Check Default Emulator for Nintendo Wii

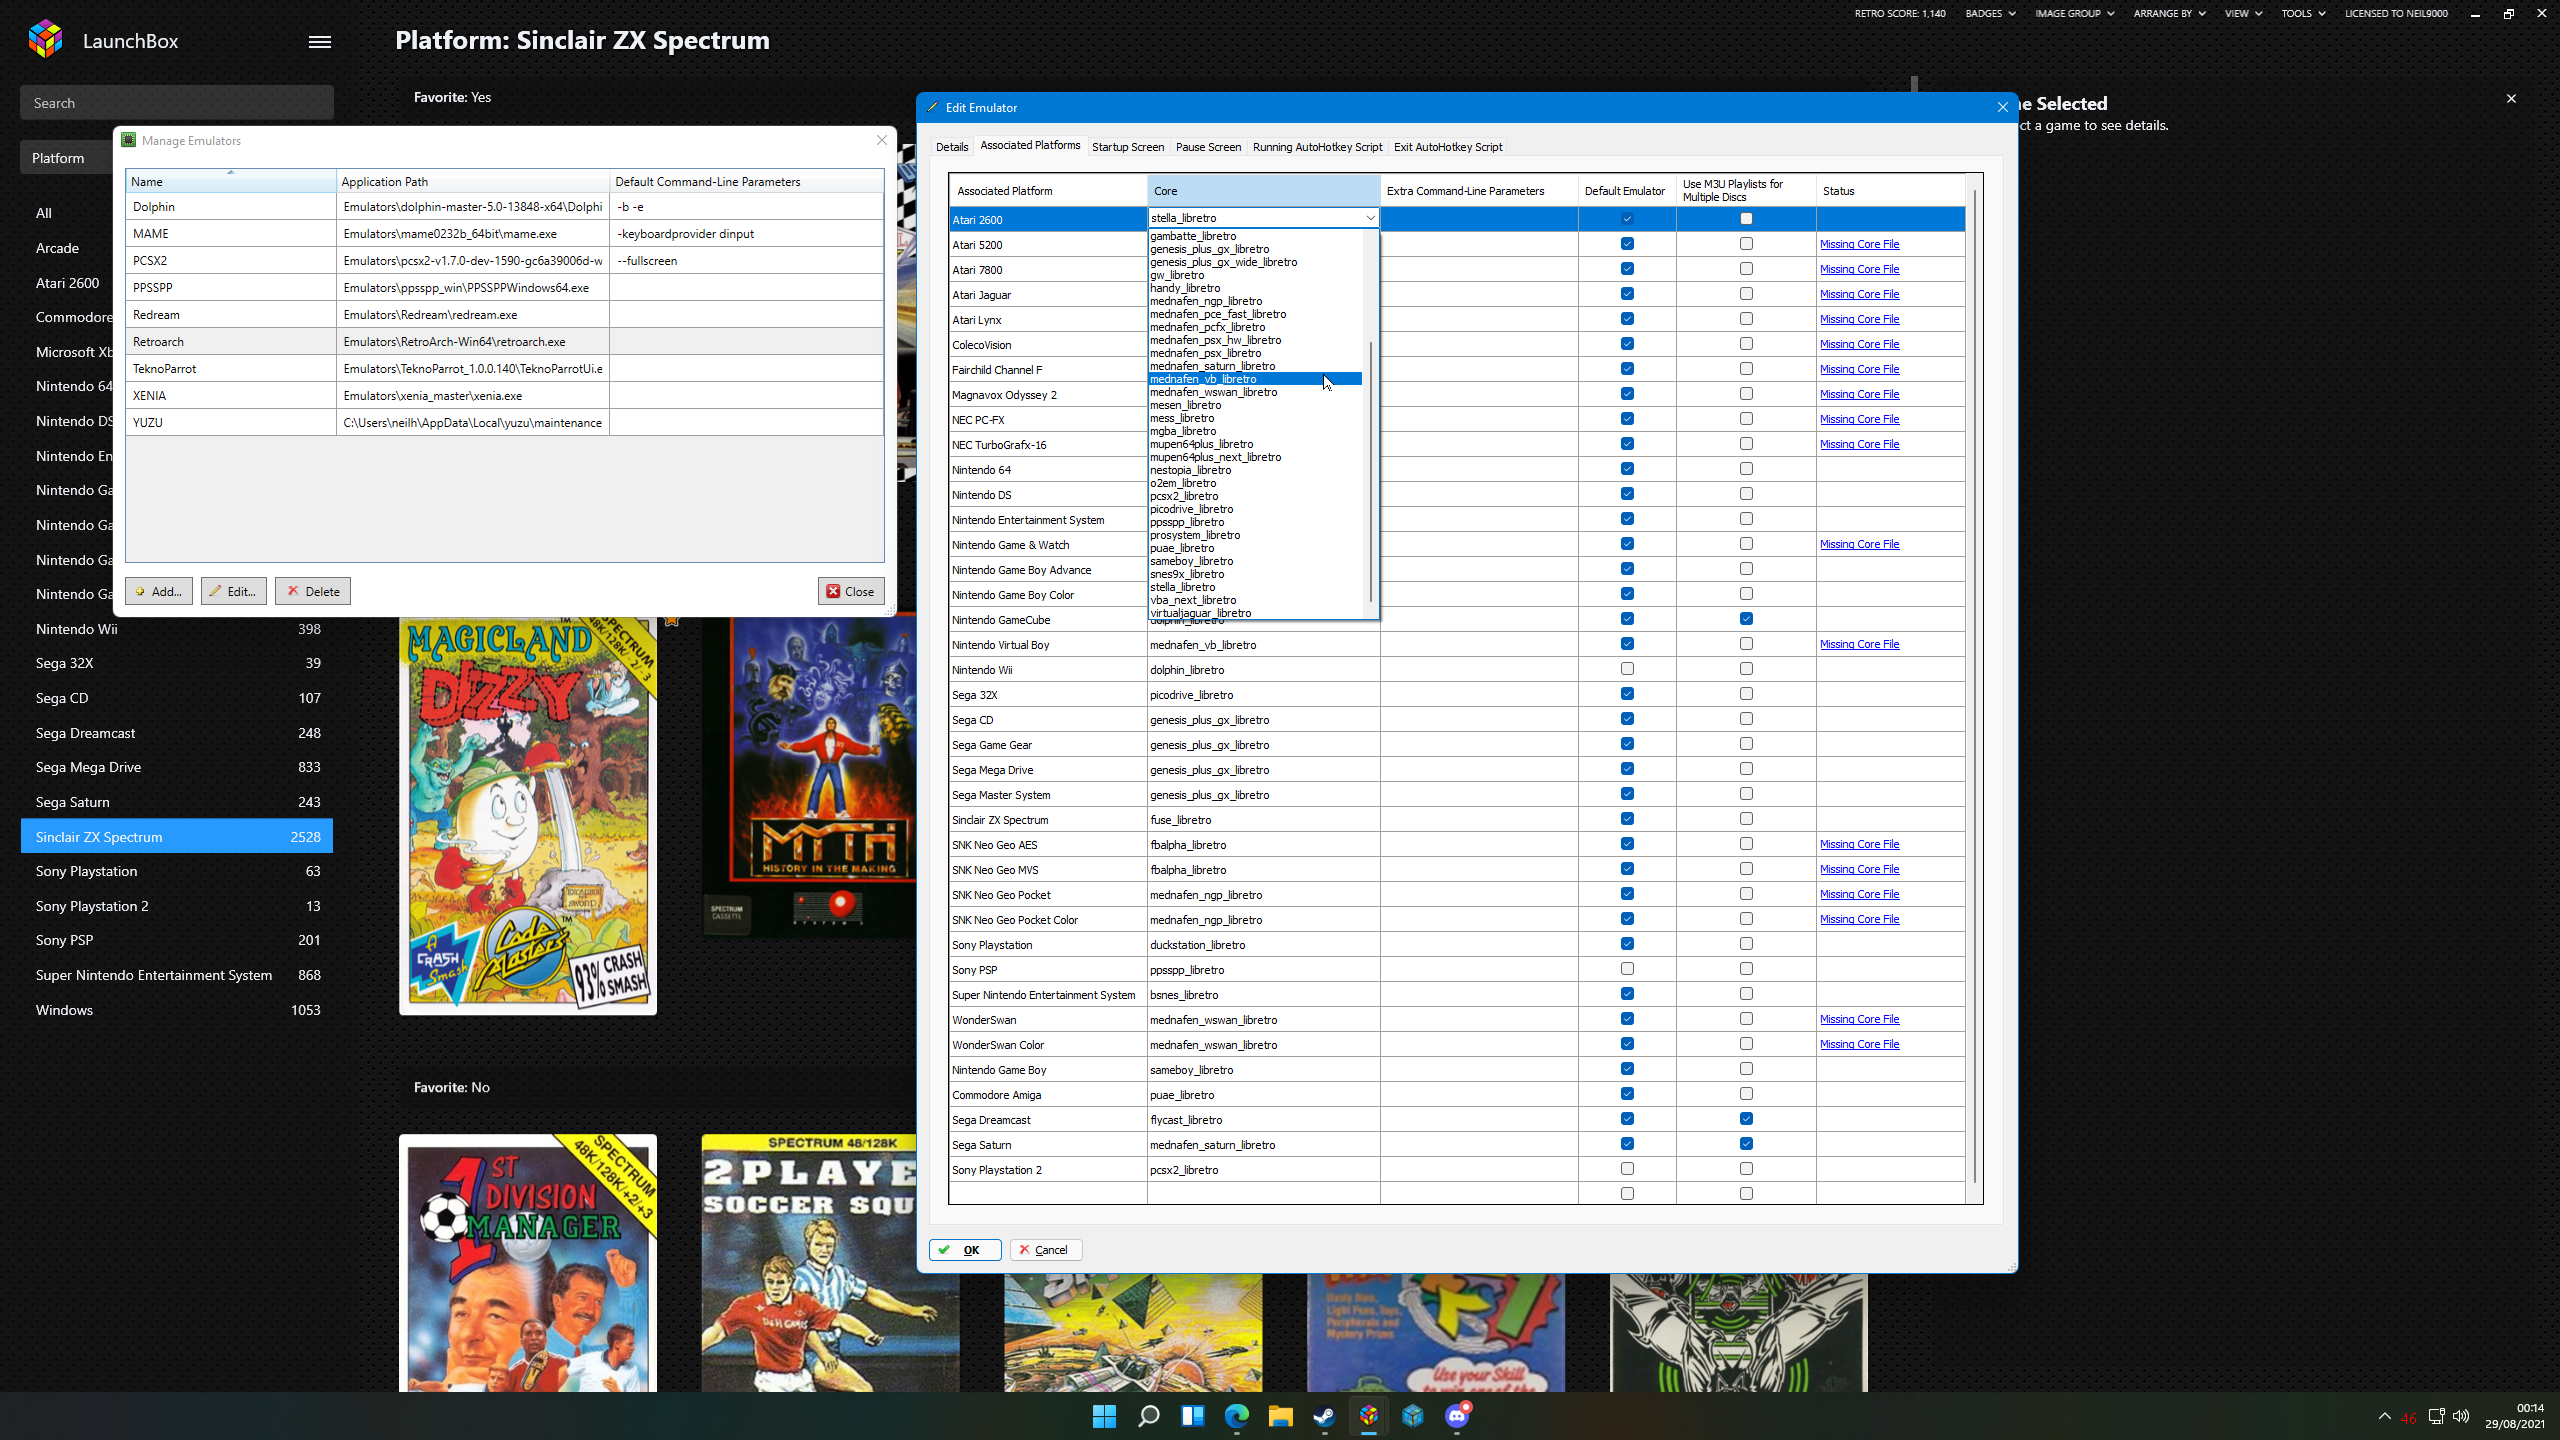click(1627, 669)
